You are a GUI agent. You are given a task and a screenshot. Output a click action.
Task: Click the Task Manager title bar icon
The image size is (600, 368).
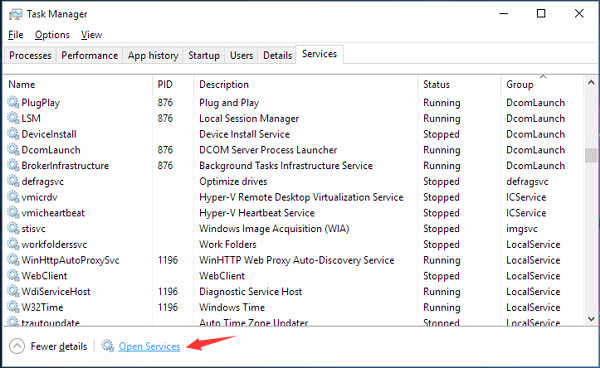point(16,15)
